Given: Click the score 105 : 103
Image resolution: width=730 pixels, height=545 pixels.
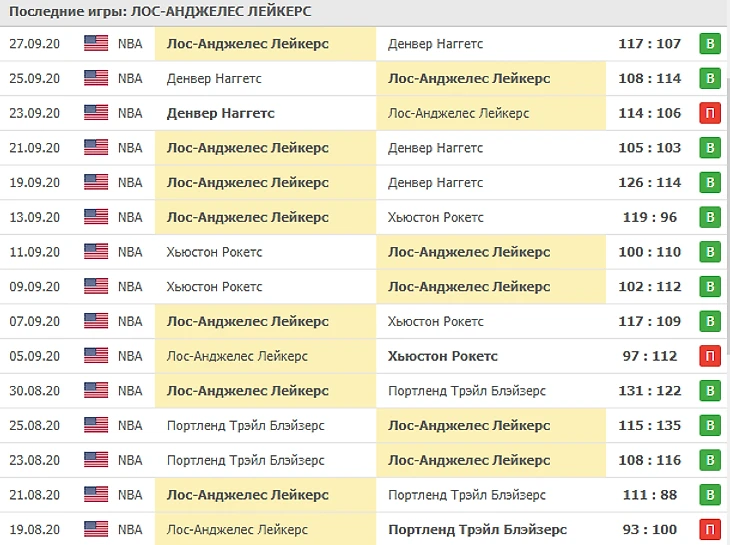Looking at the screenshot, I should pyautogui.click(x=649, y=148).
